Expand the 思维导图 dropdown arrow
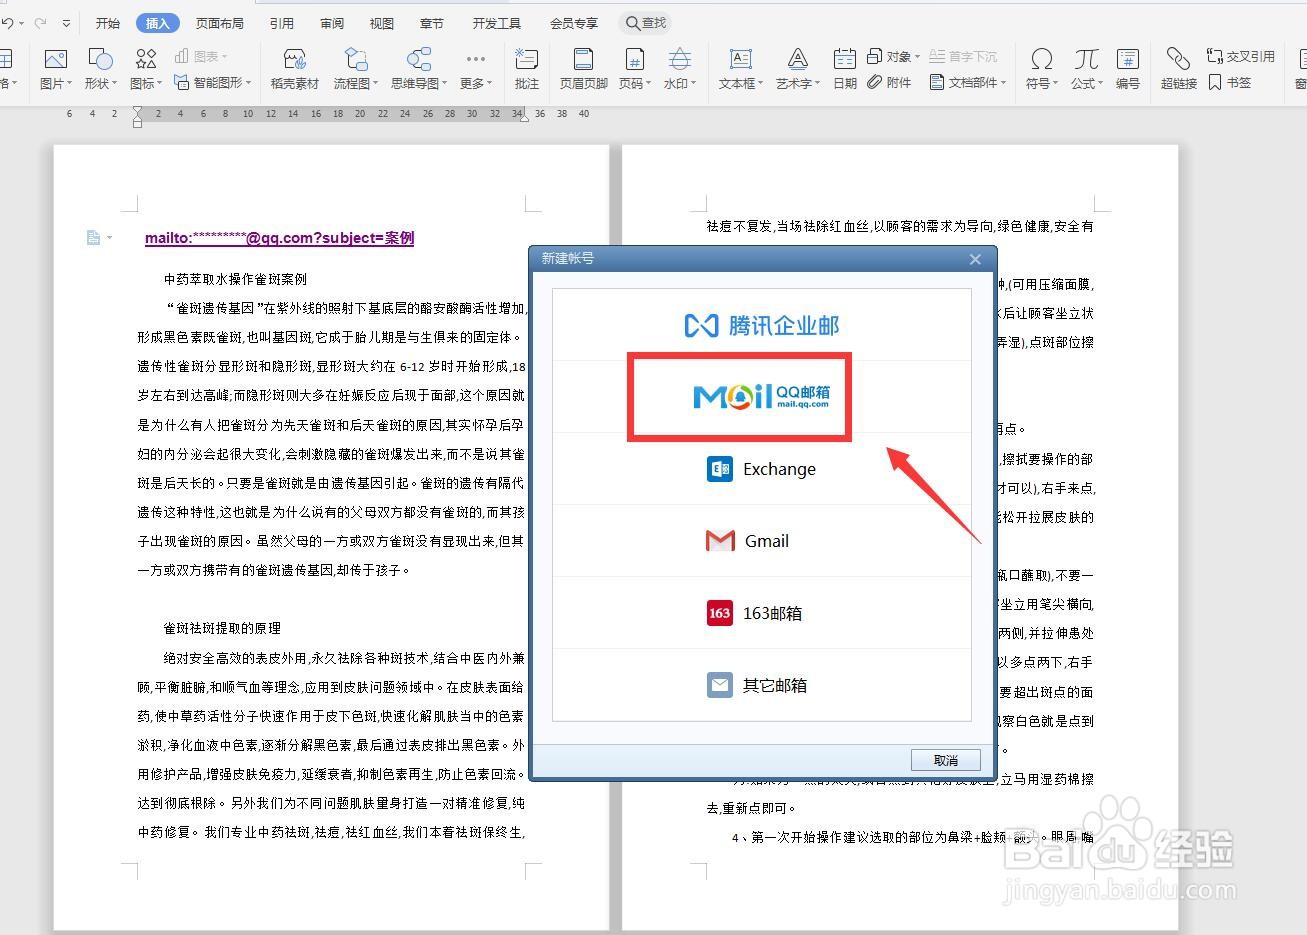This screenshot has width=1307, height=935. (x=445, y=84)
